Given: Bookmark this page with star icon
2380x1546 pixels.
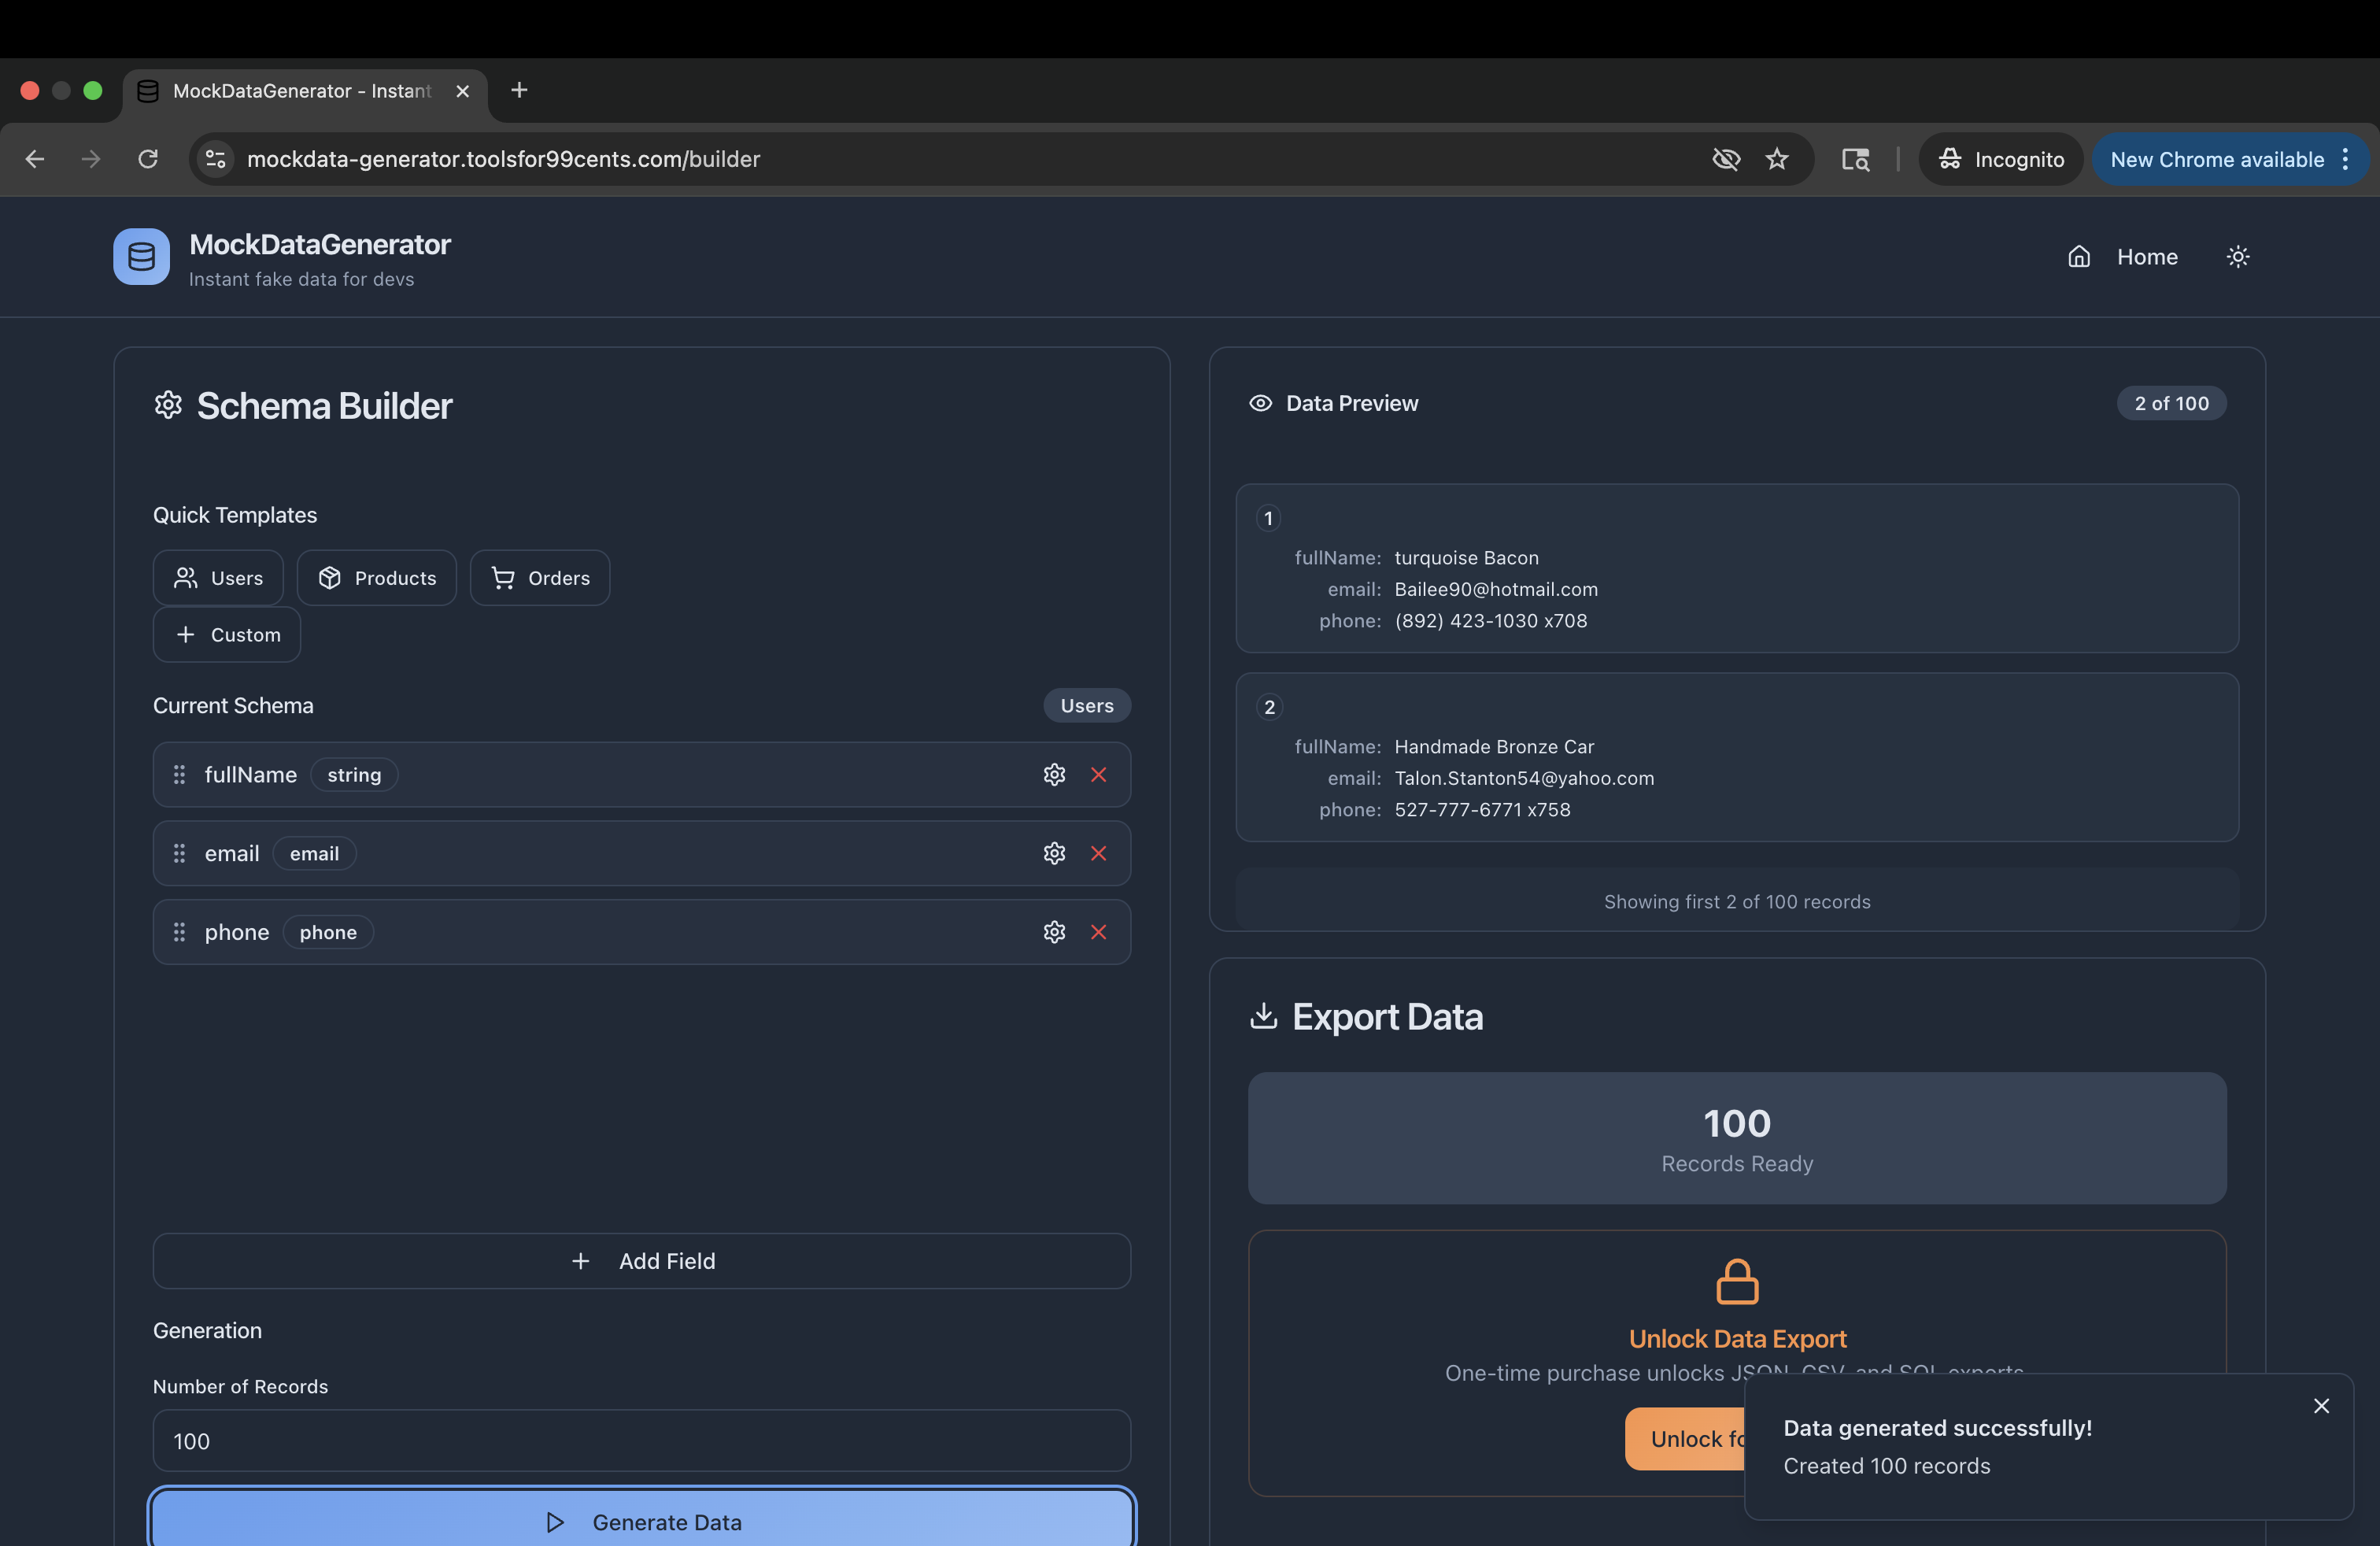Looking at the screenshot, I should tap(1777, 159).
